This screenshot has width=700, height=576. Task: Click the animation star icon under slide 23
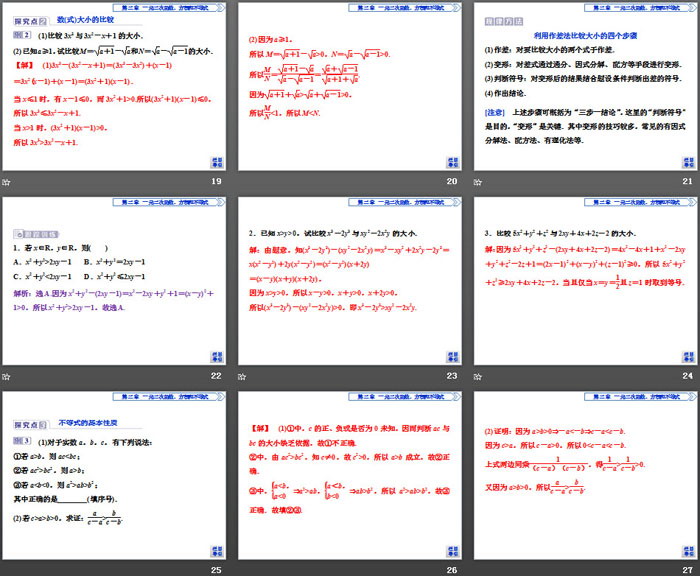pos(241,376)
